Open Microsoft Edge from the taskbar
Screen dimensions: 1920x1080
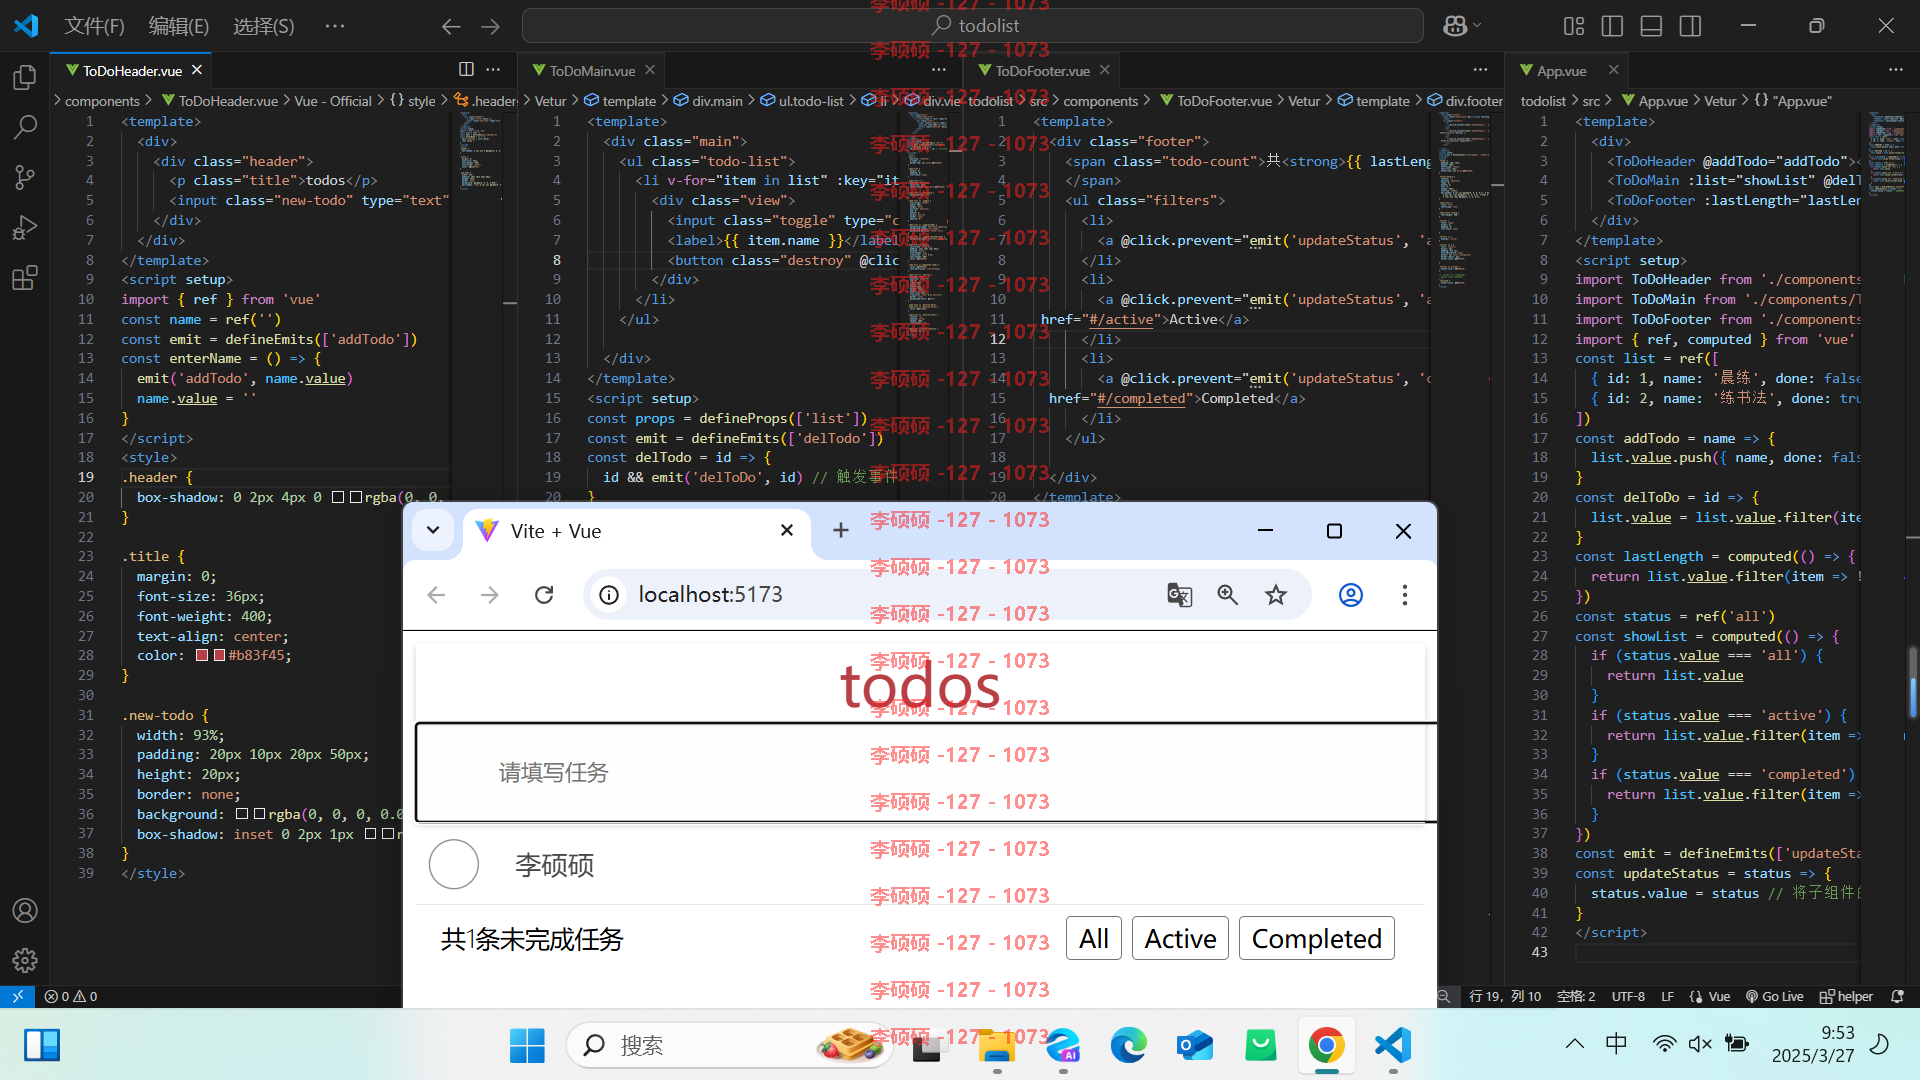coord(1128,1046)
